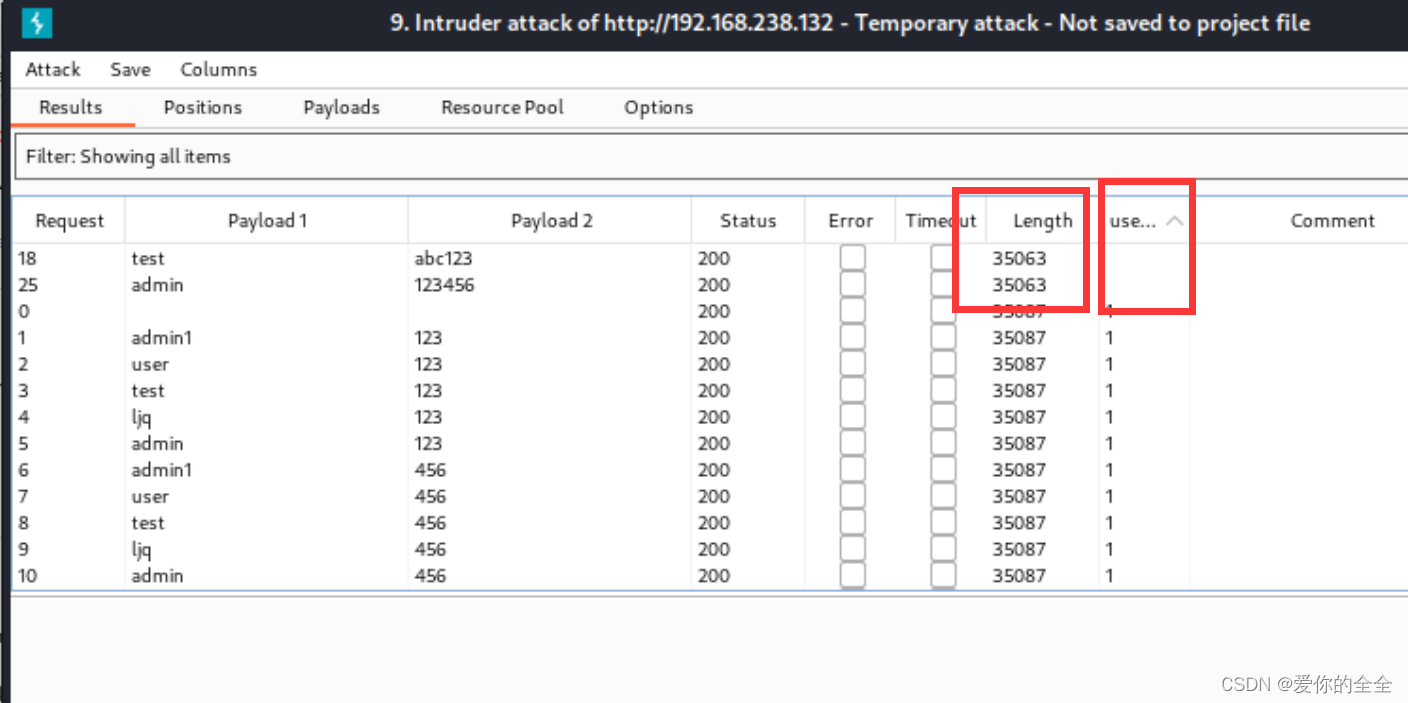Toggle Error checkbox for request 9
Image resolution: width=1408 pixels, height=703 pixels.
click(852, 550)
